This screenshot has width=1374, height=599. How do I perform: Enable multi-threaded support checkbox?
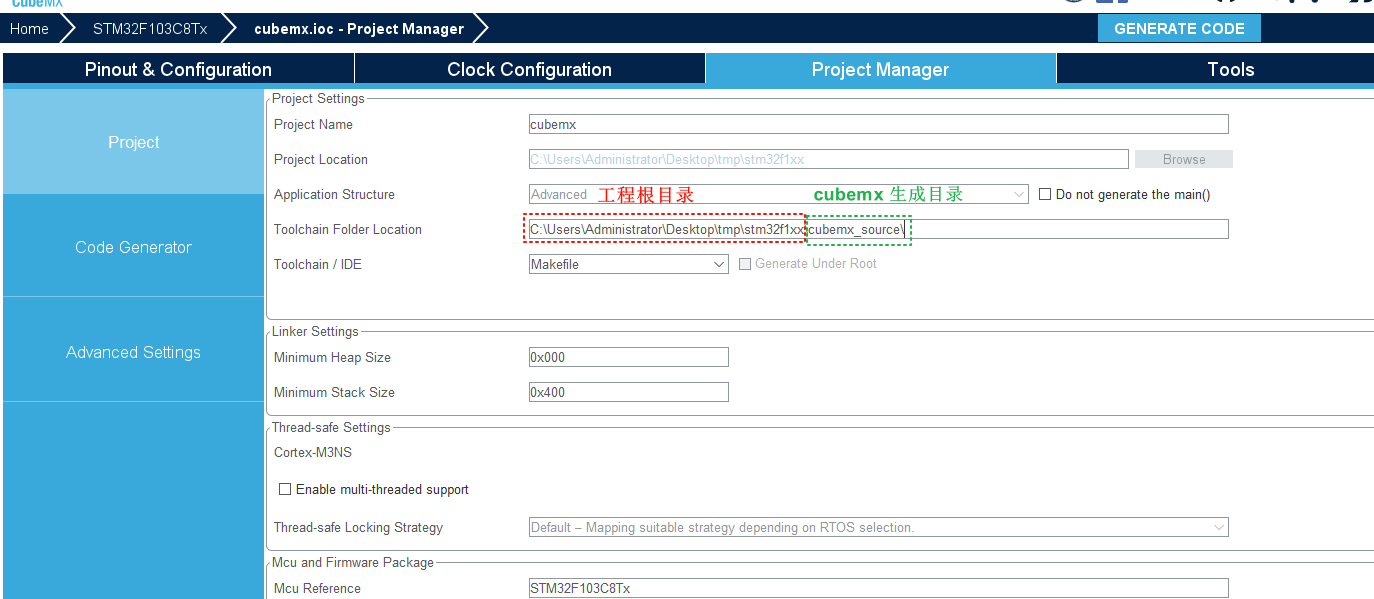click(285, 489)
